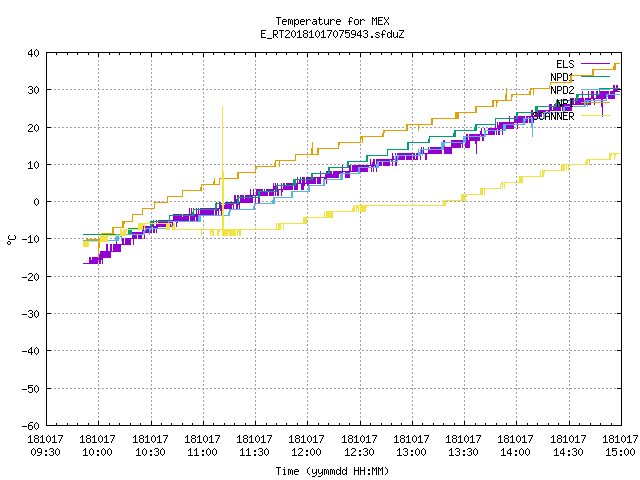Click the y-axis tick label -30

coord(31,314)
